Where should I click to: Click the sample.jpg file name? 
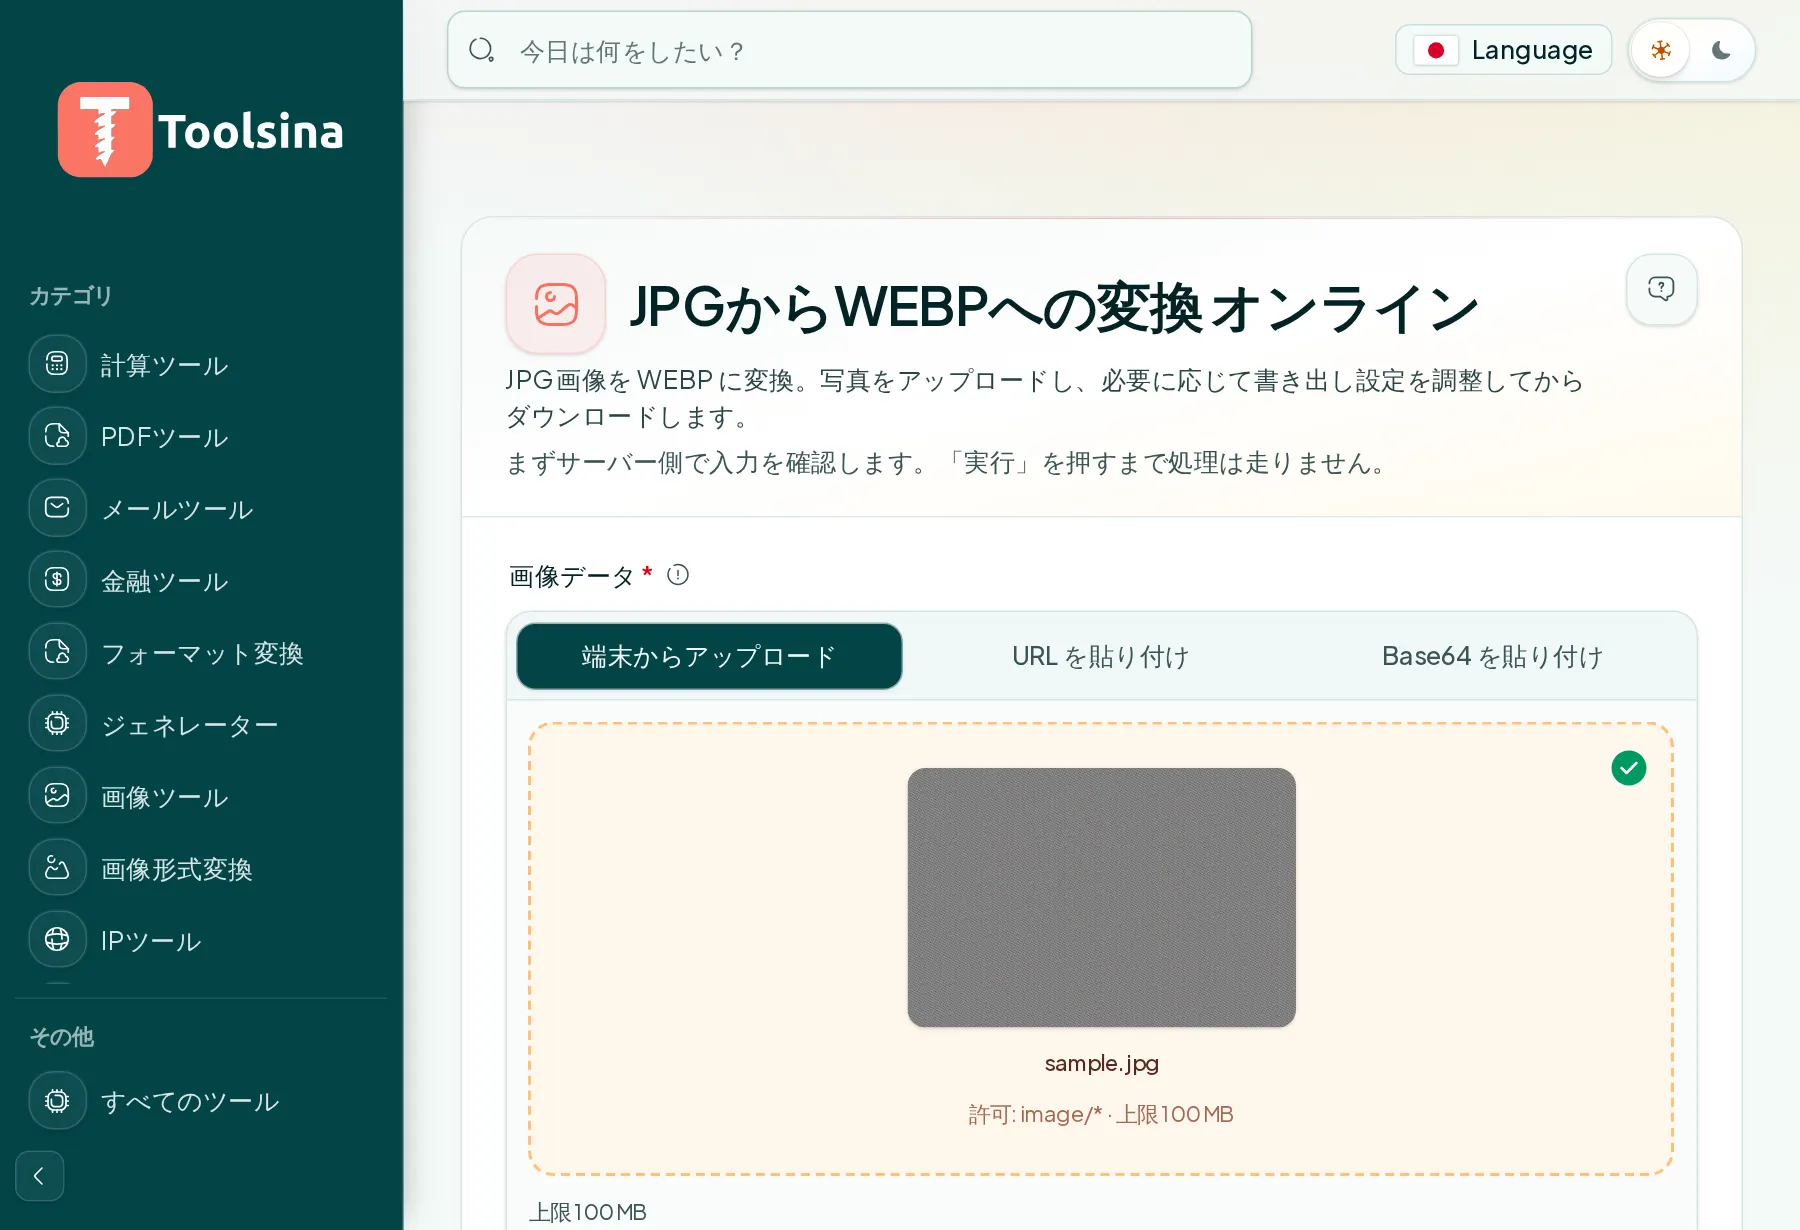[1101, 1063]
